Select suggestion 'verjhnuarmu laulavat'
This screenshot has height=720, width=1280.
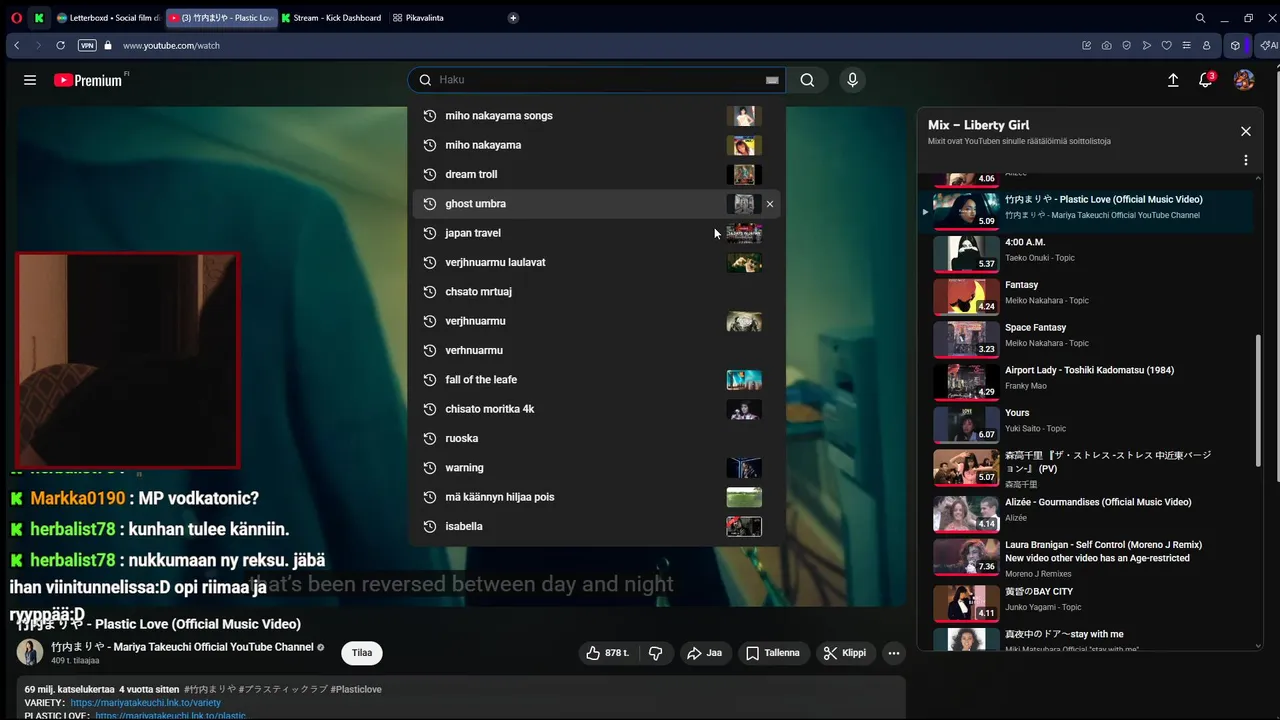(x=596, y=262)
